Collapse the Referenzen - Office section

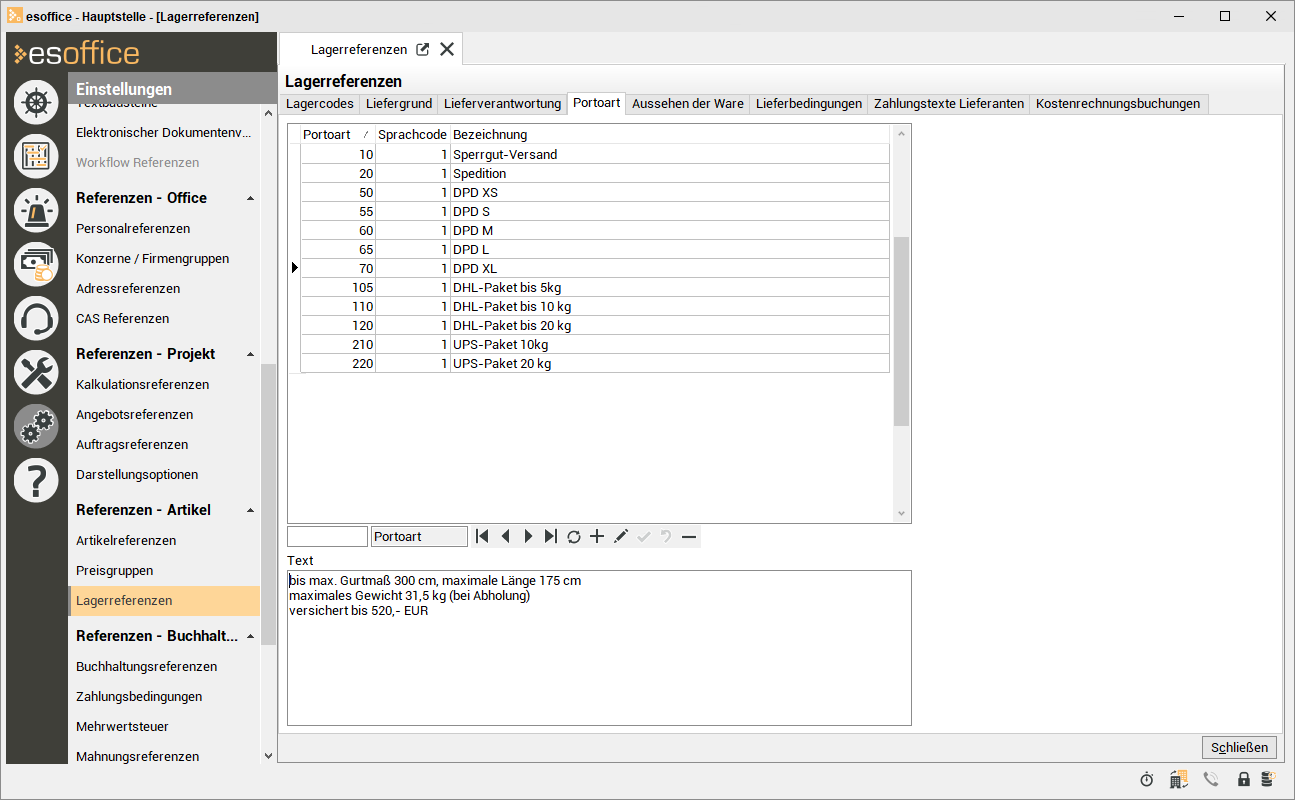coord(250,198)
